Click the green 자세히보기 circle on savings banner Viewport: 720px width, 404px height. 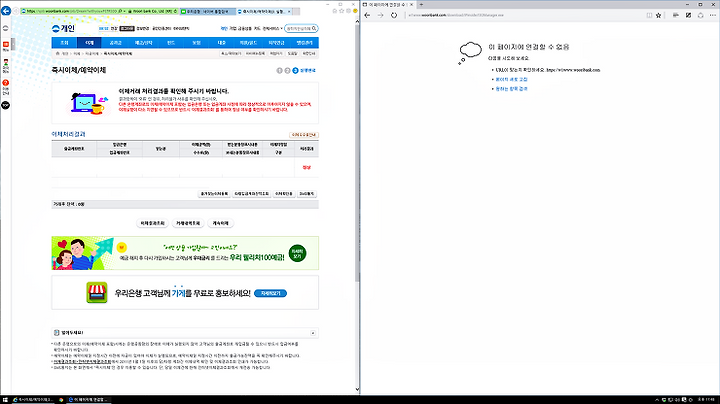coord(297,253)
